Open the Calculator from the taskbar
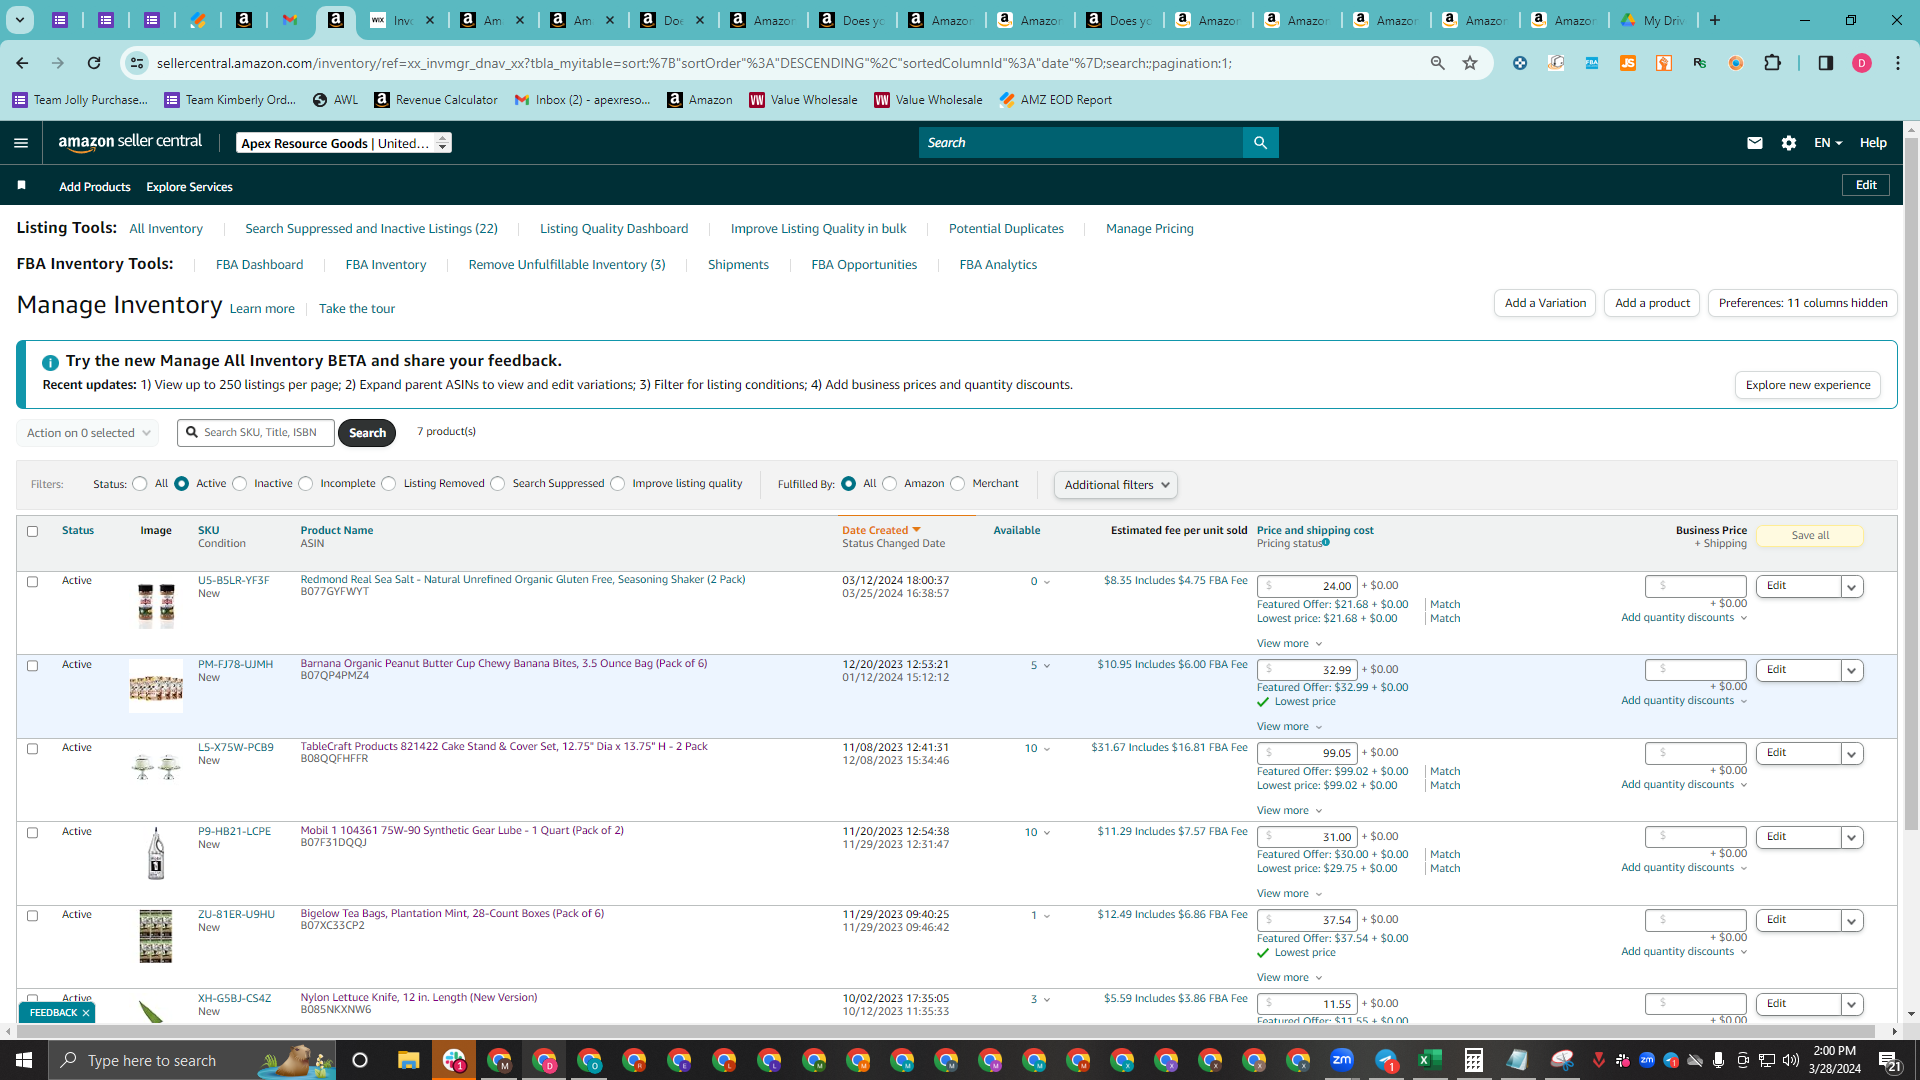Viewport: 1920px width, 1080px height. pyautogui.click(x=1473, y=1060)
